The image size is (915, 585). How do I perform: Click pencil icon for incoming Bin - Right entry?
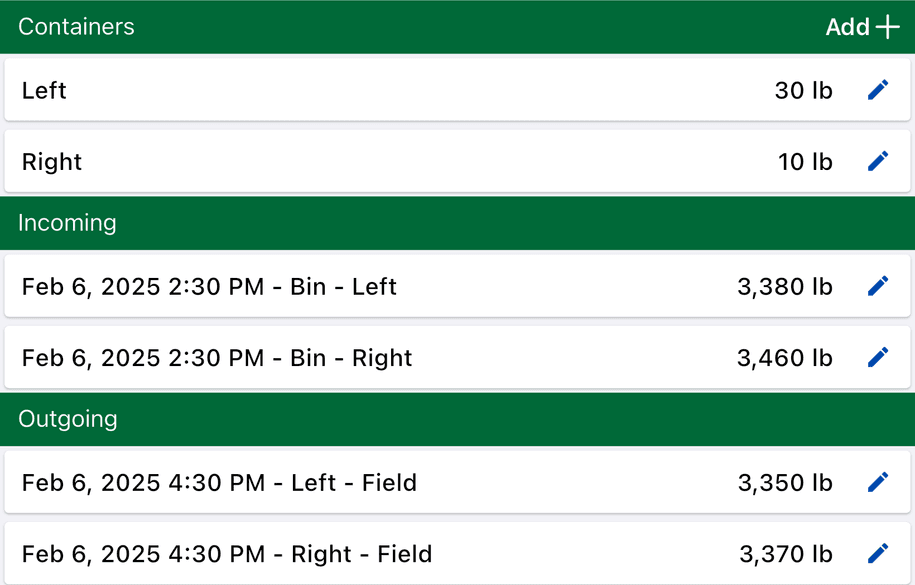point(878,358)
